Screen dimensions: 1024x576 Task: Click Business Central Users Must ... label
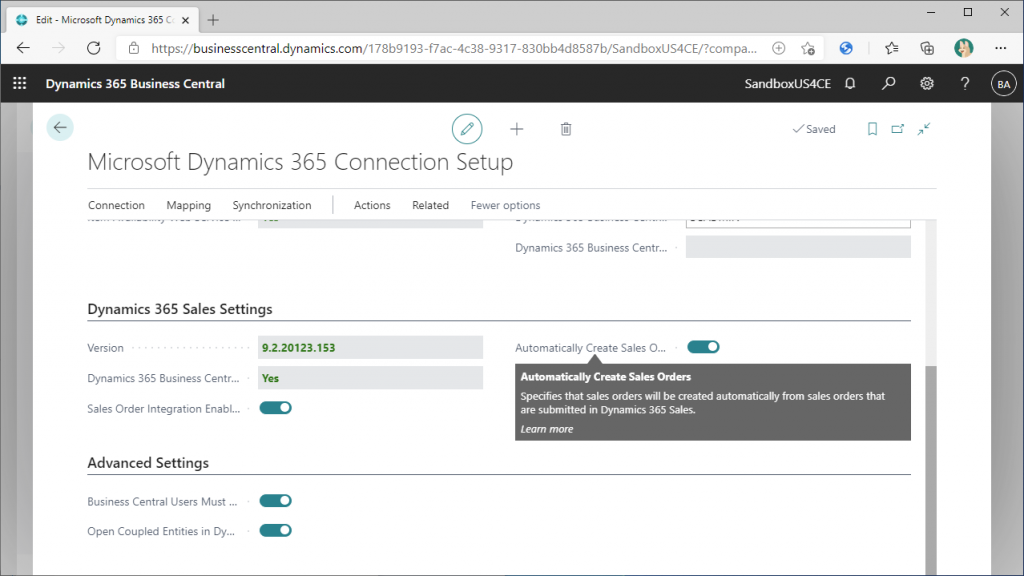162,502
